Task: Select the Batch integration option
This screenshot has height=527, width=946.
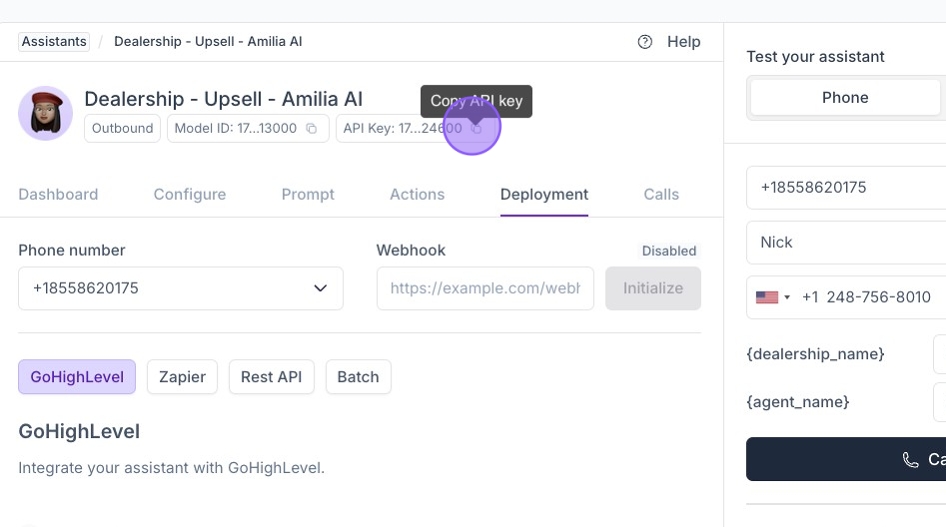Action: click(358, 377)
